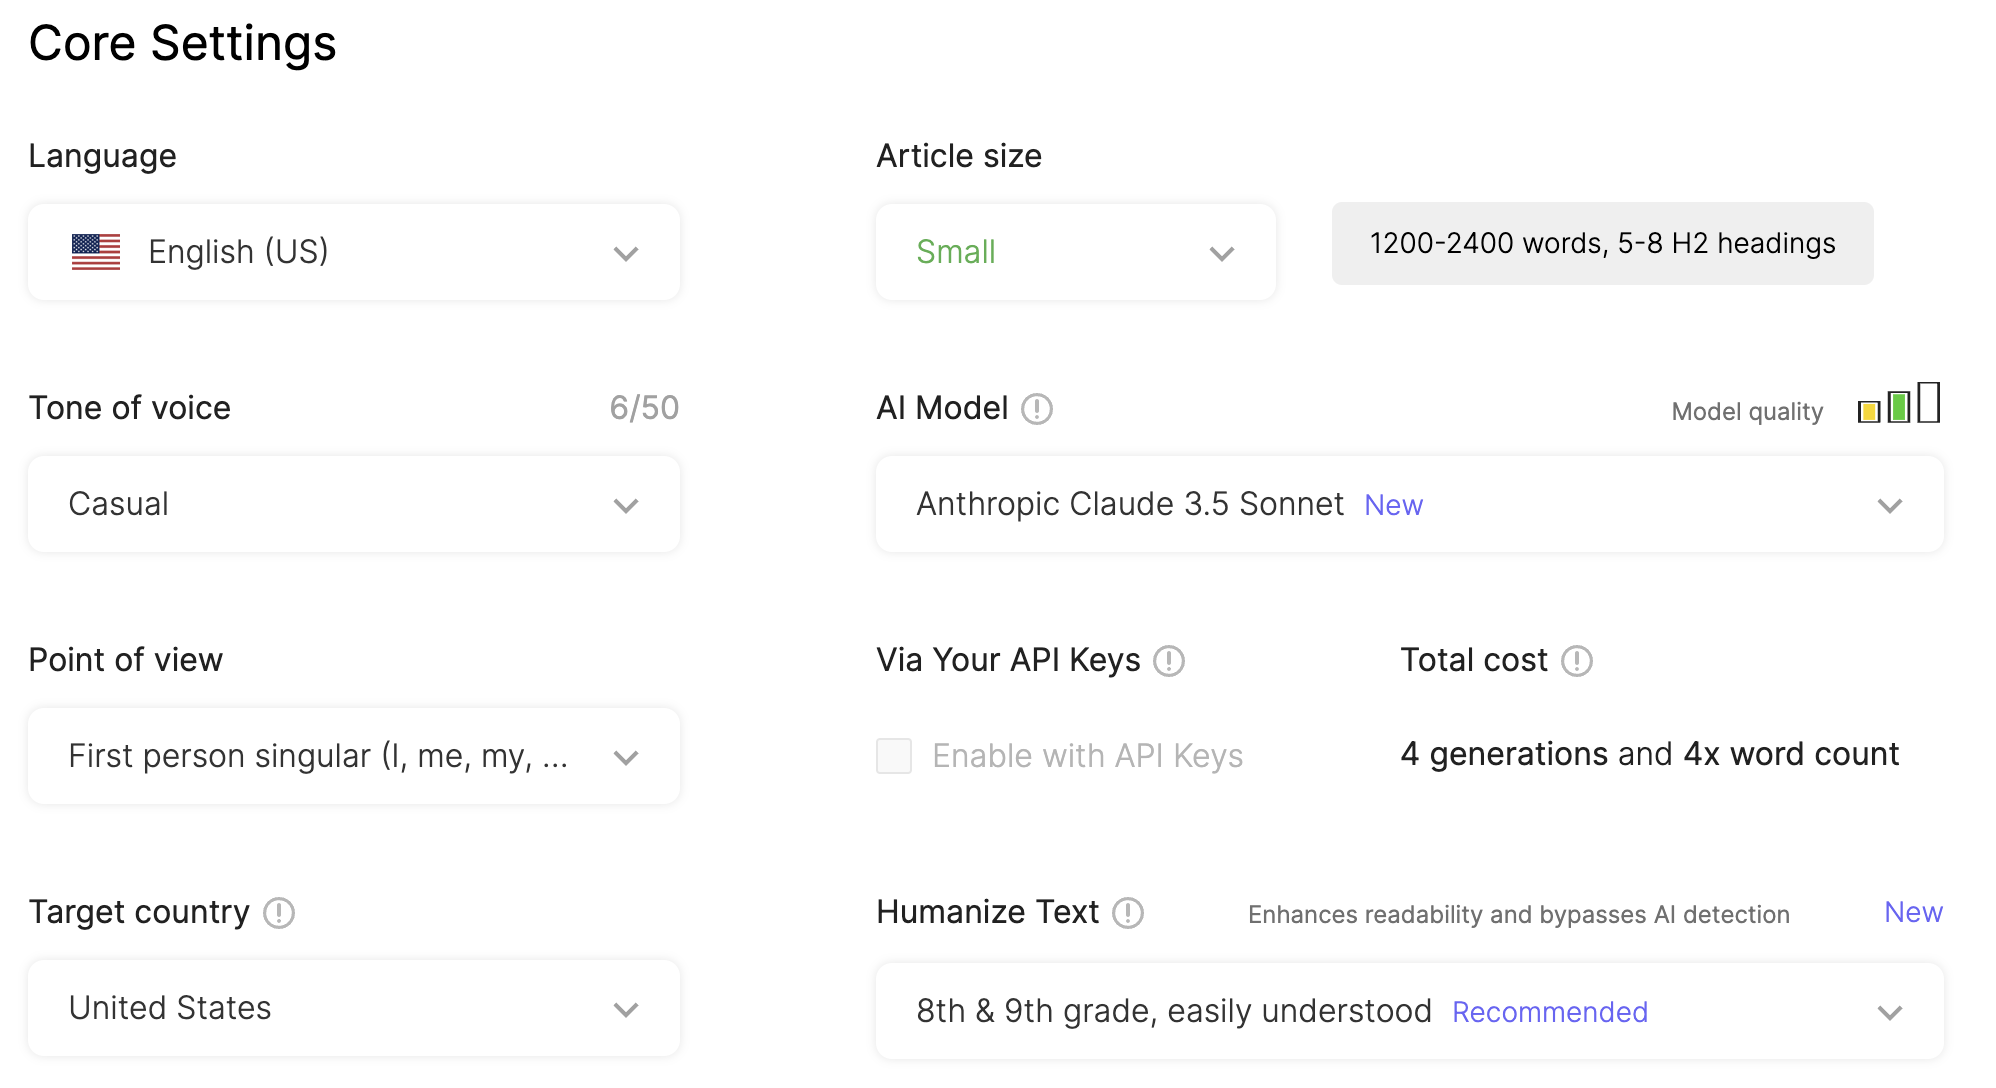Click the Total cost info icon
This screenshot has height=1088, width=1996.
[1578, 660]
